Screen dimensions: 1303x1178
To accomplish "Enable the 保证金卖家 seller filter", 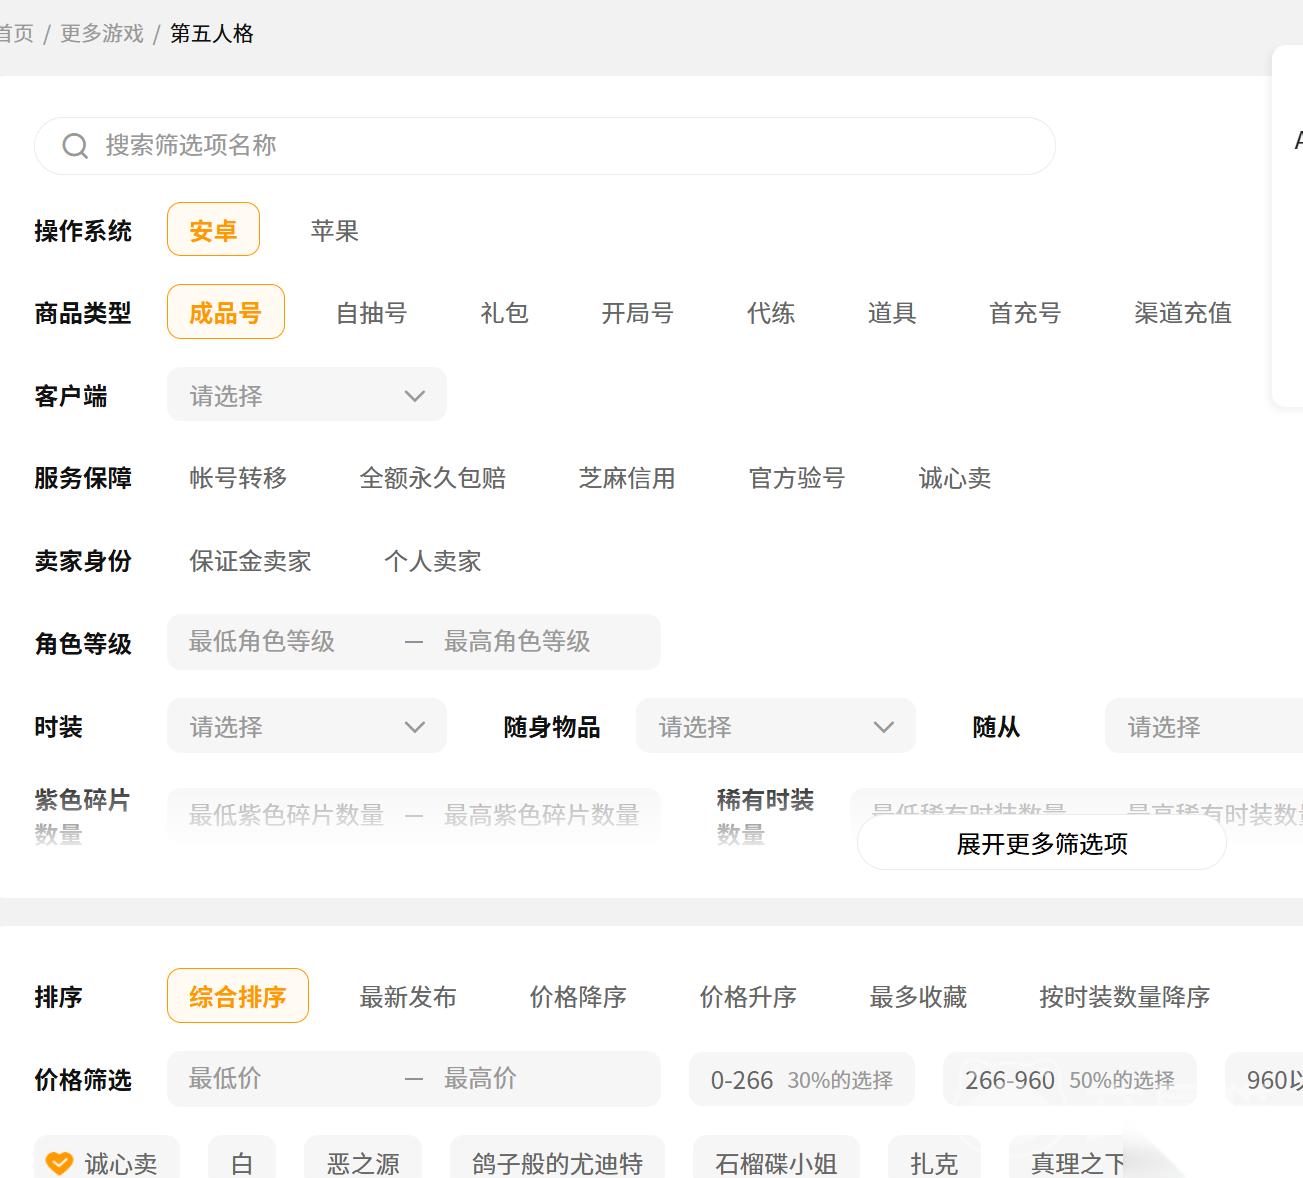I will coord(250,561).
